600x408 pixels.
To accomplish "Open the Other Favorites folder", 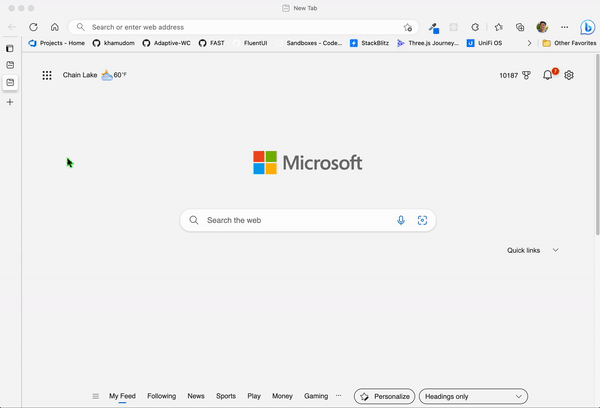I will tap(569, 43).
